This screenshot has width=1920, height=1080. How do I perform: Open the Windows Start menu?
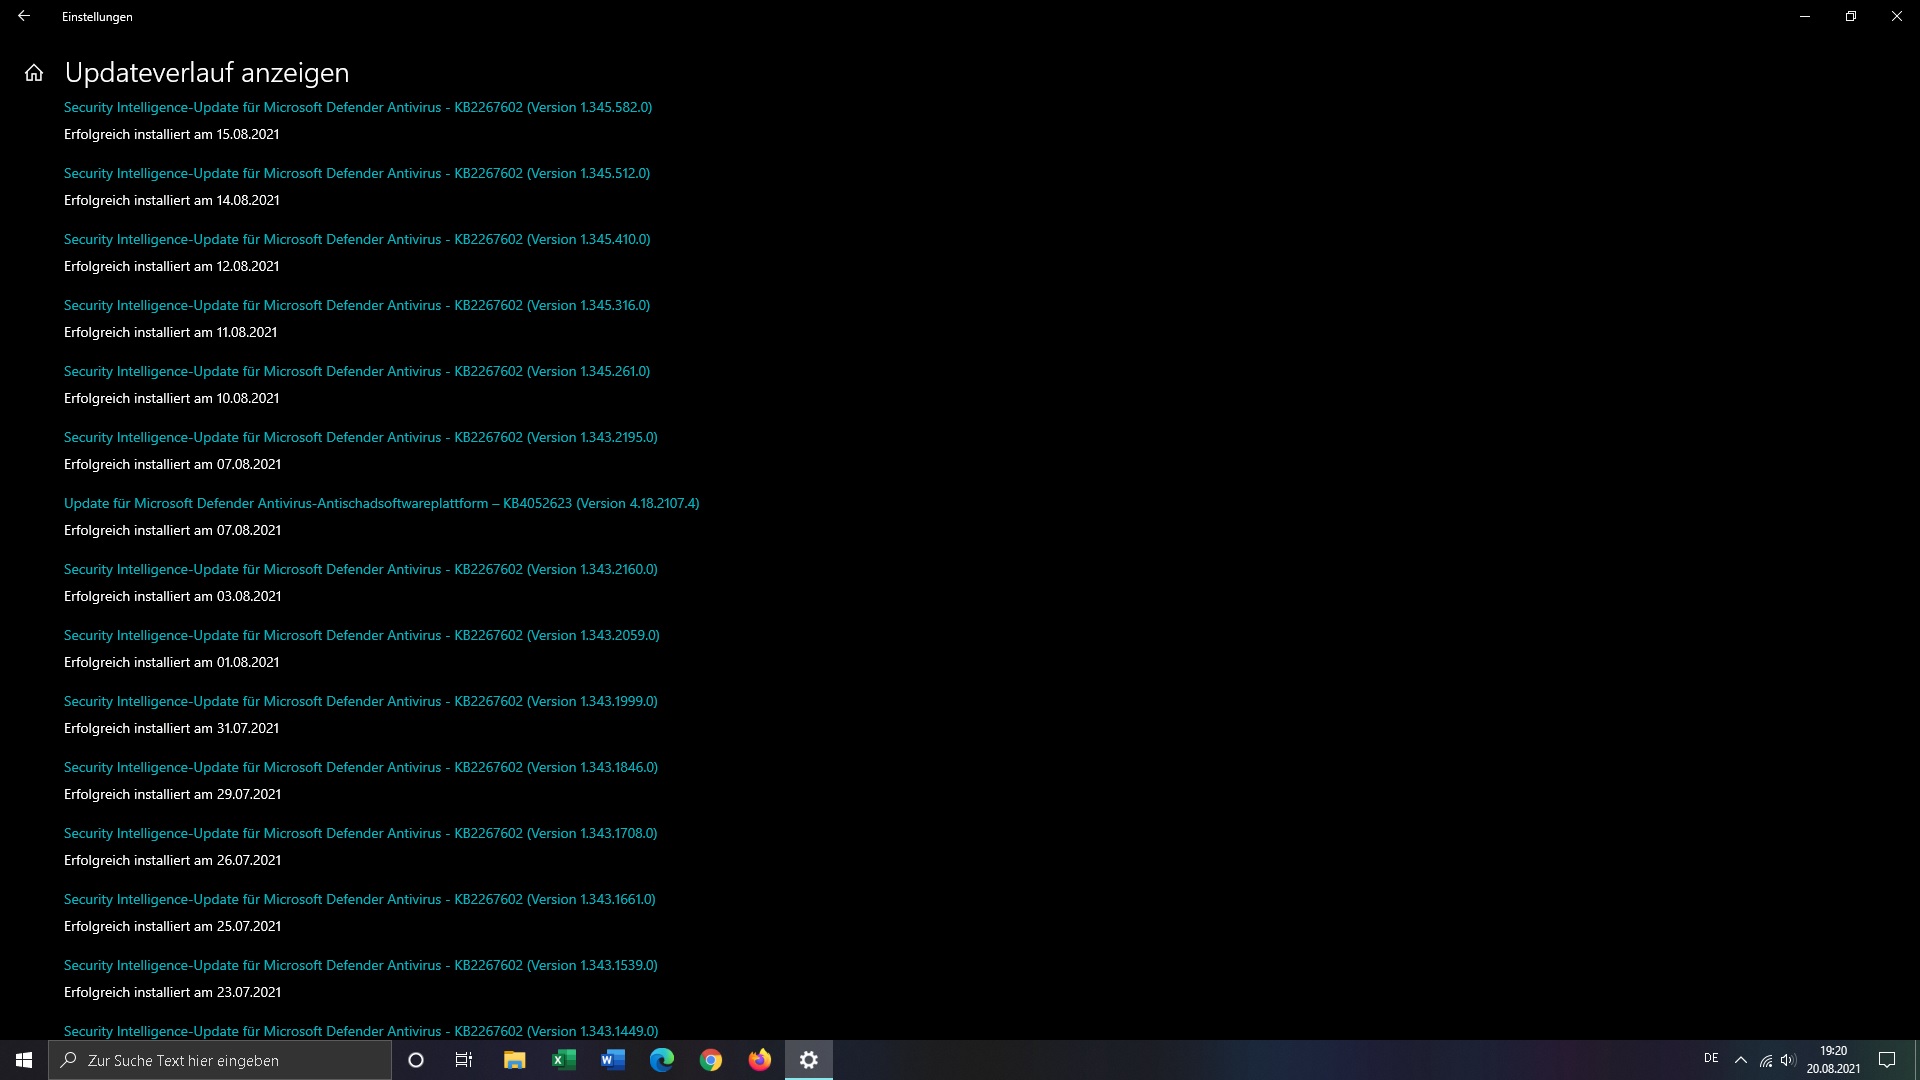pyautogui.click(x=24, y=1060)
